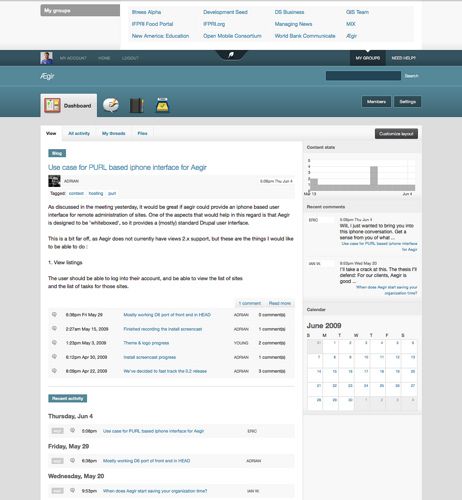
Task: Open the Development Seed group
Action: (x=225, y=12)
